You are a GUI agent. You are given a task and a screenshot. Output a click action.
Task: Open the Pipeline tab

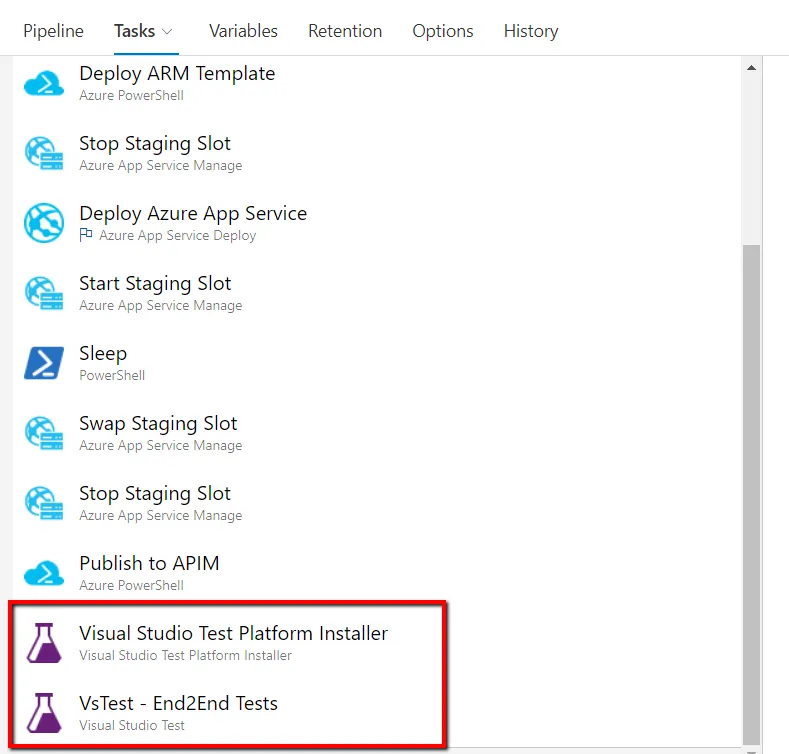(x=53, y=31)
